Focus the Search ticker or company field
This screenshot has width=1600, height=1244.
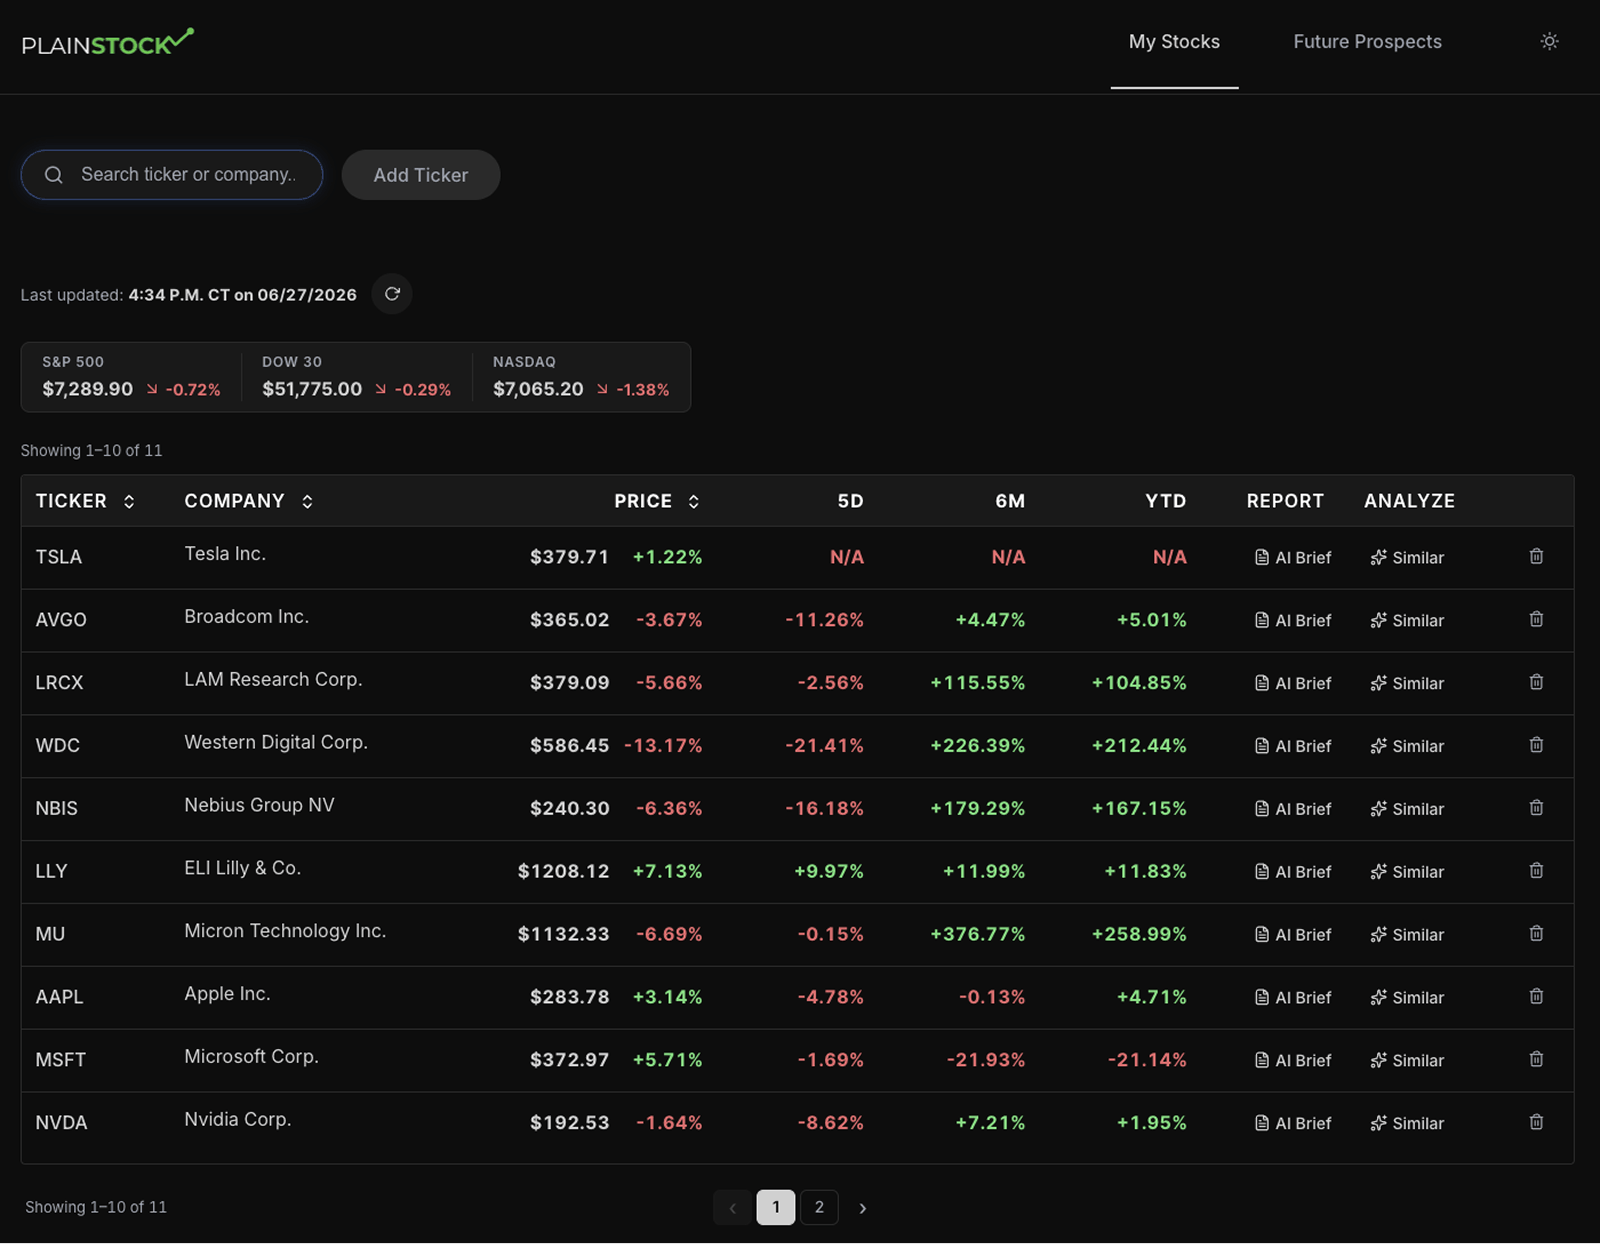(x=172, y=175)
